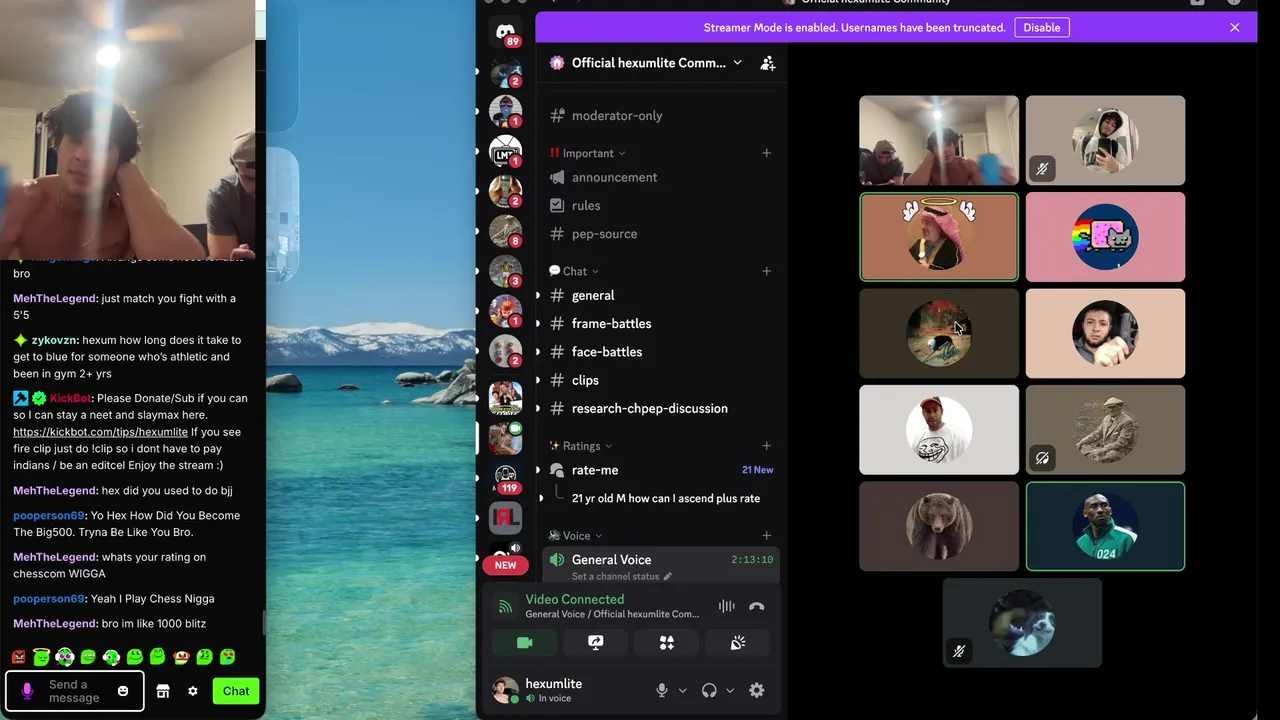
Task: Add a channel to the Chat category
Action: (x=766, y=271)
